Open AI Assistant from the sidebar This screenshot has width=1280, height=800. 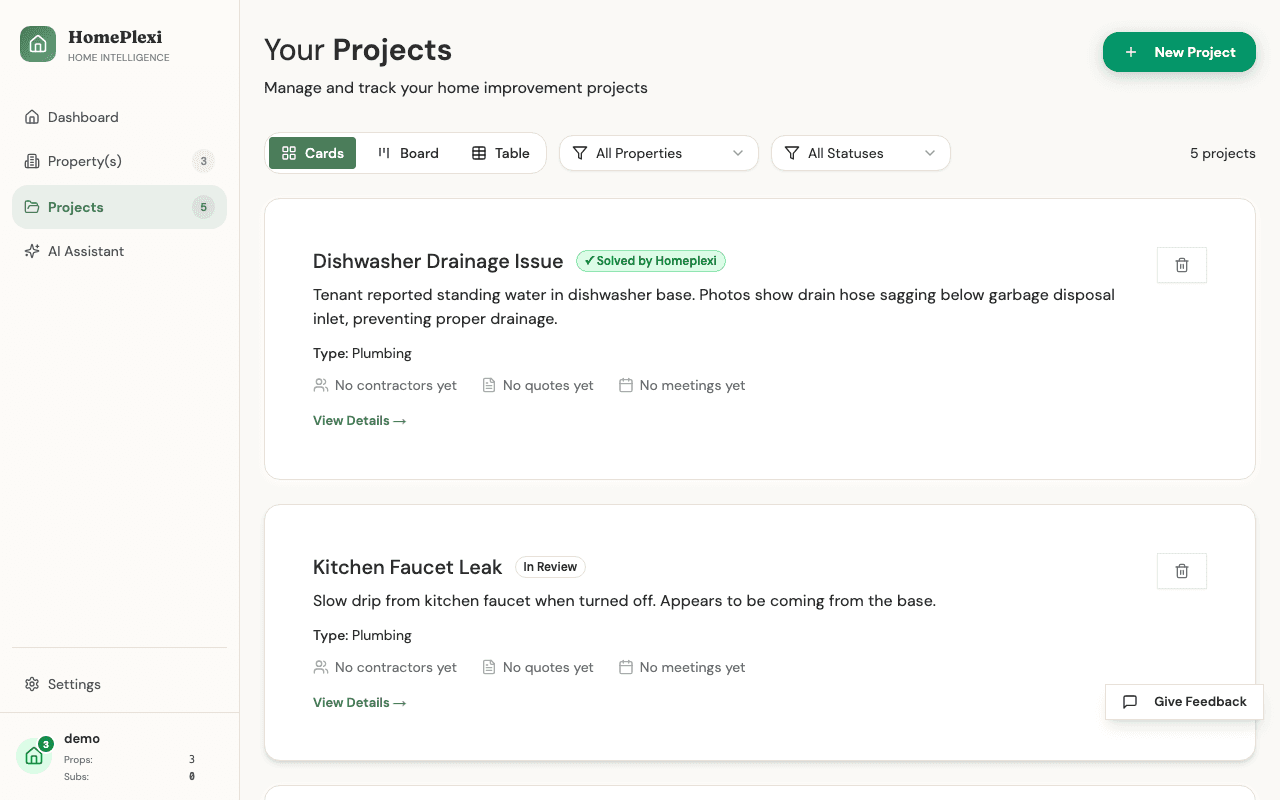click(x=85, y=251)
